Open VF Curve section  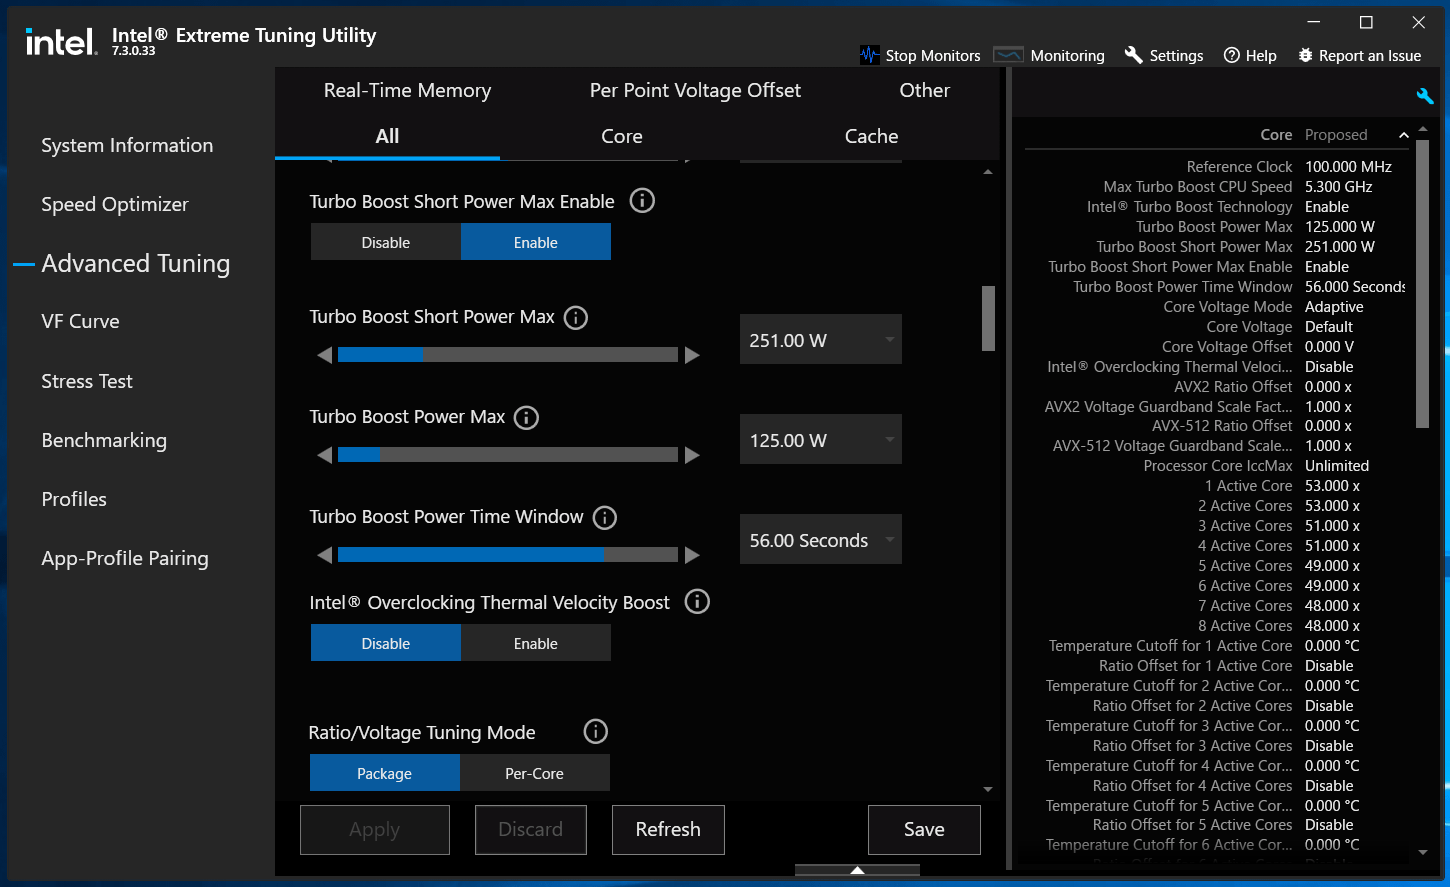(80, 321)
